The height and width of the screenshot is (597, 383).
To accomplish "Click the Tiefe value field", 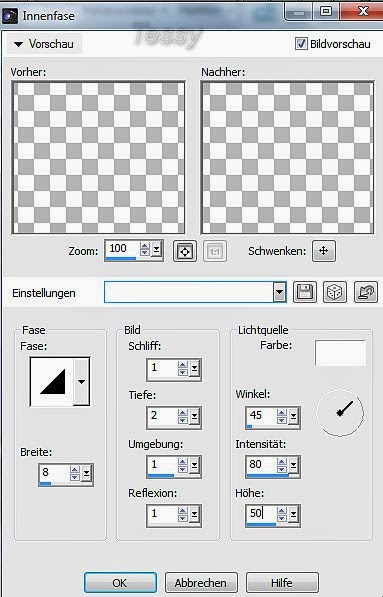I will coord(162,417).
